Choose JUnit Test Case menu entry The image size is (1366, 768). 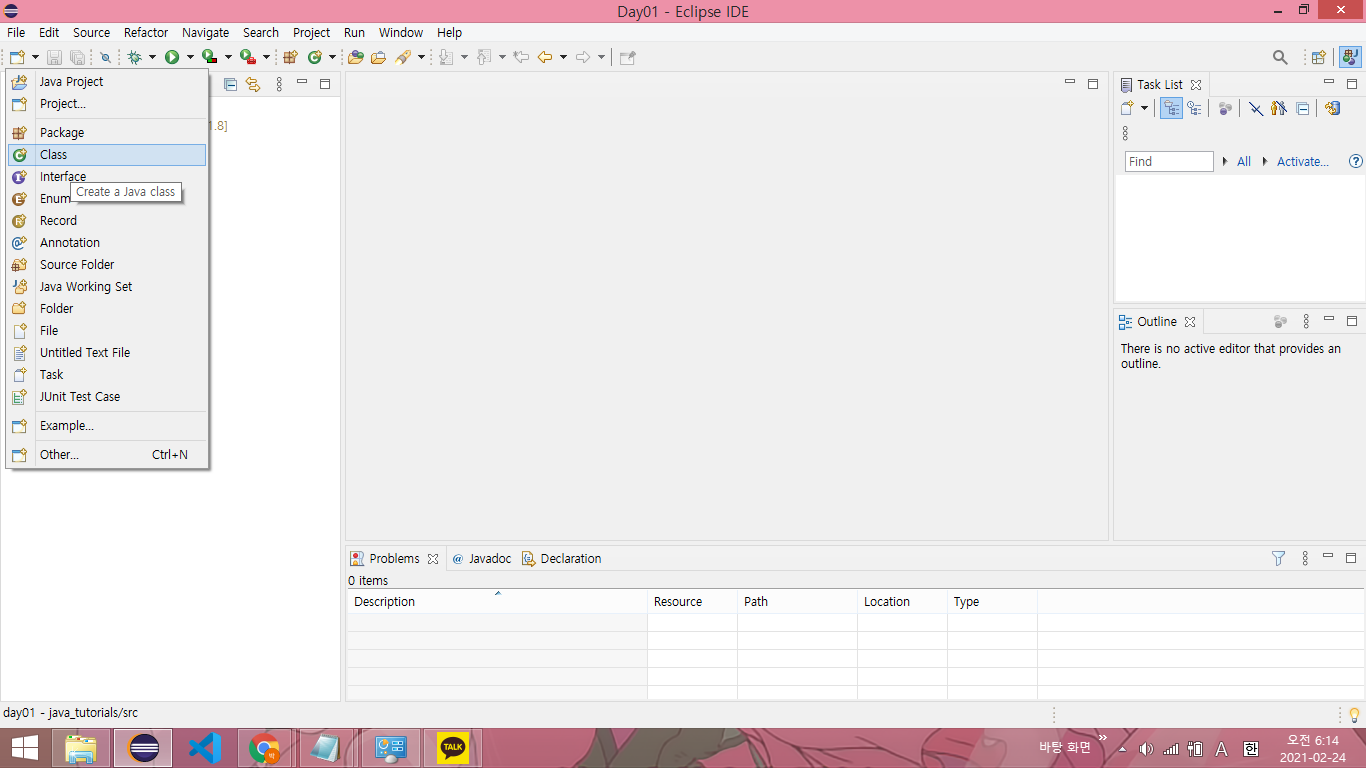[x=107, y=397]
